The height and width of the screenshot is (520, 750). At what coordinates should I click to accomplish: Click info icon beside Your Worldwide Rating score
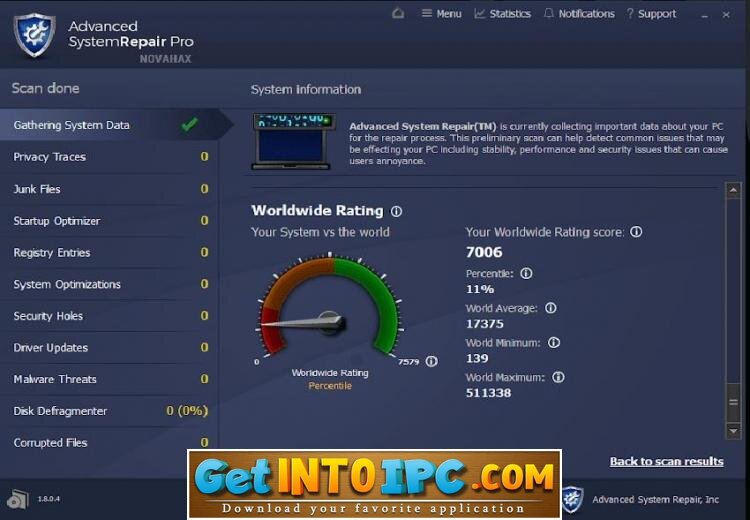tap(636, 232)
